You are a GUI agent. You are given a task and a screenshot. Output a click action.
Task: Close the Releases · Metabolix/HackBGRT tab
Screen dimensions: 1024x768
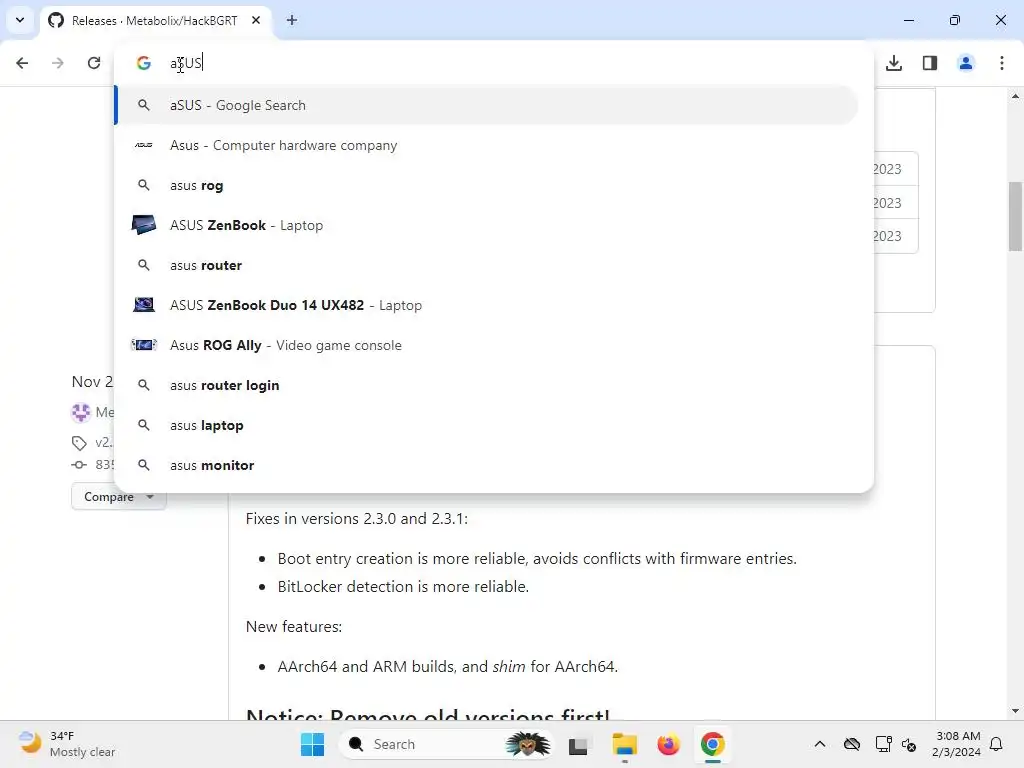point(256,20)
